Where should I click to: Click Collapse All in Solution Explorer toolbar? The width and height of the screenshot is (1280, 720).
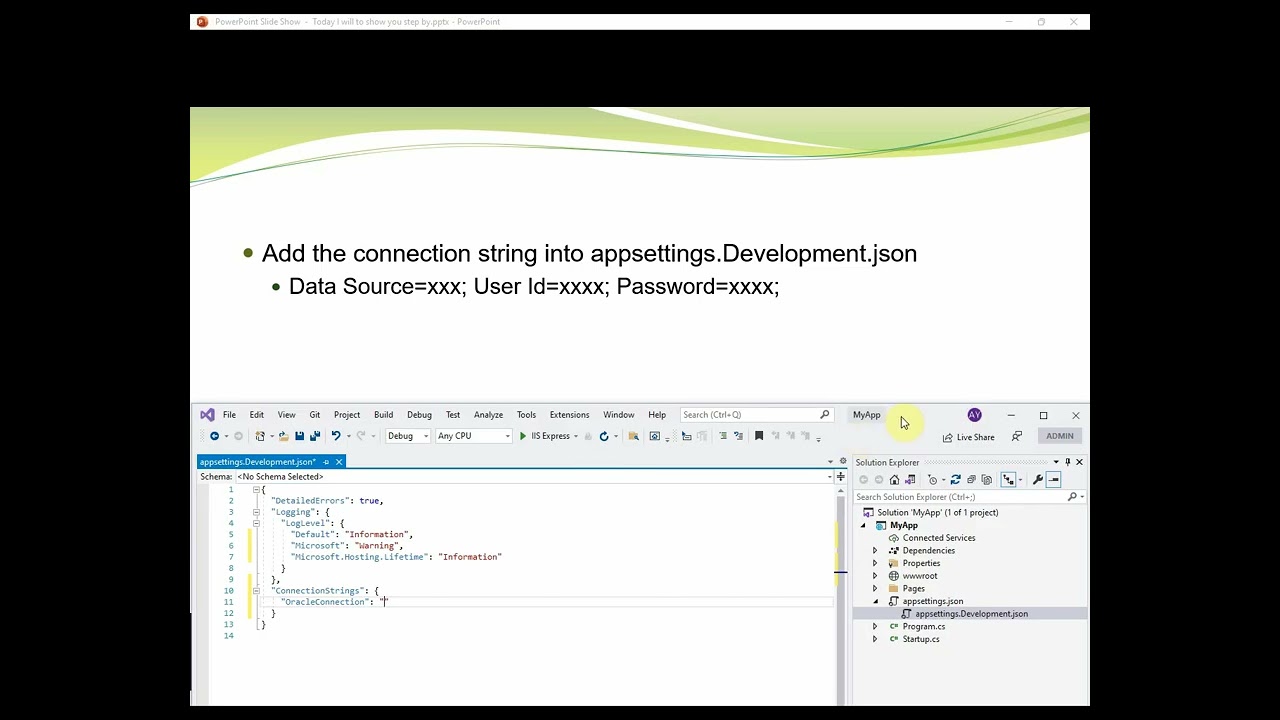[x=971, y=480]
